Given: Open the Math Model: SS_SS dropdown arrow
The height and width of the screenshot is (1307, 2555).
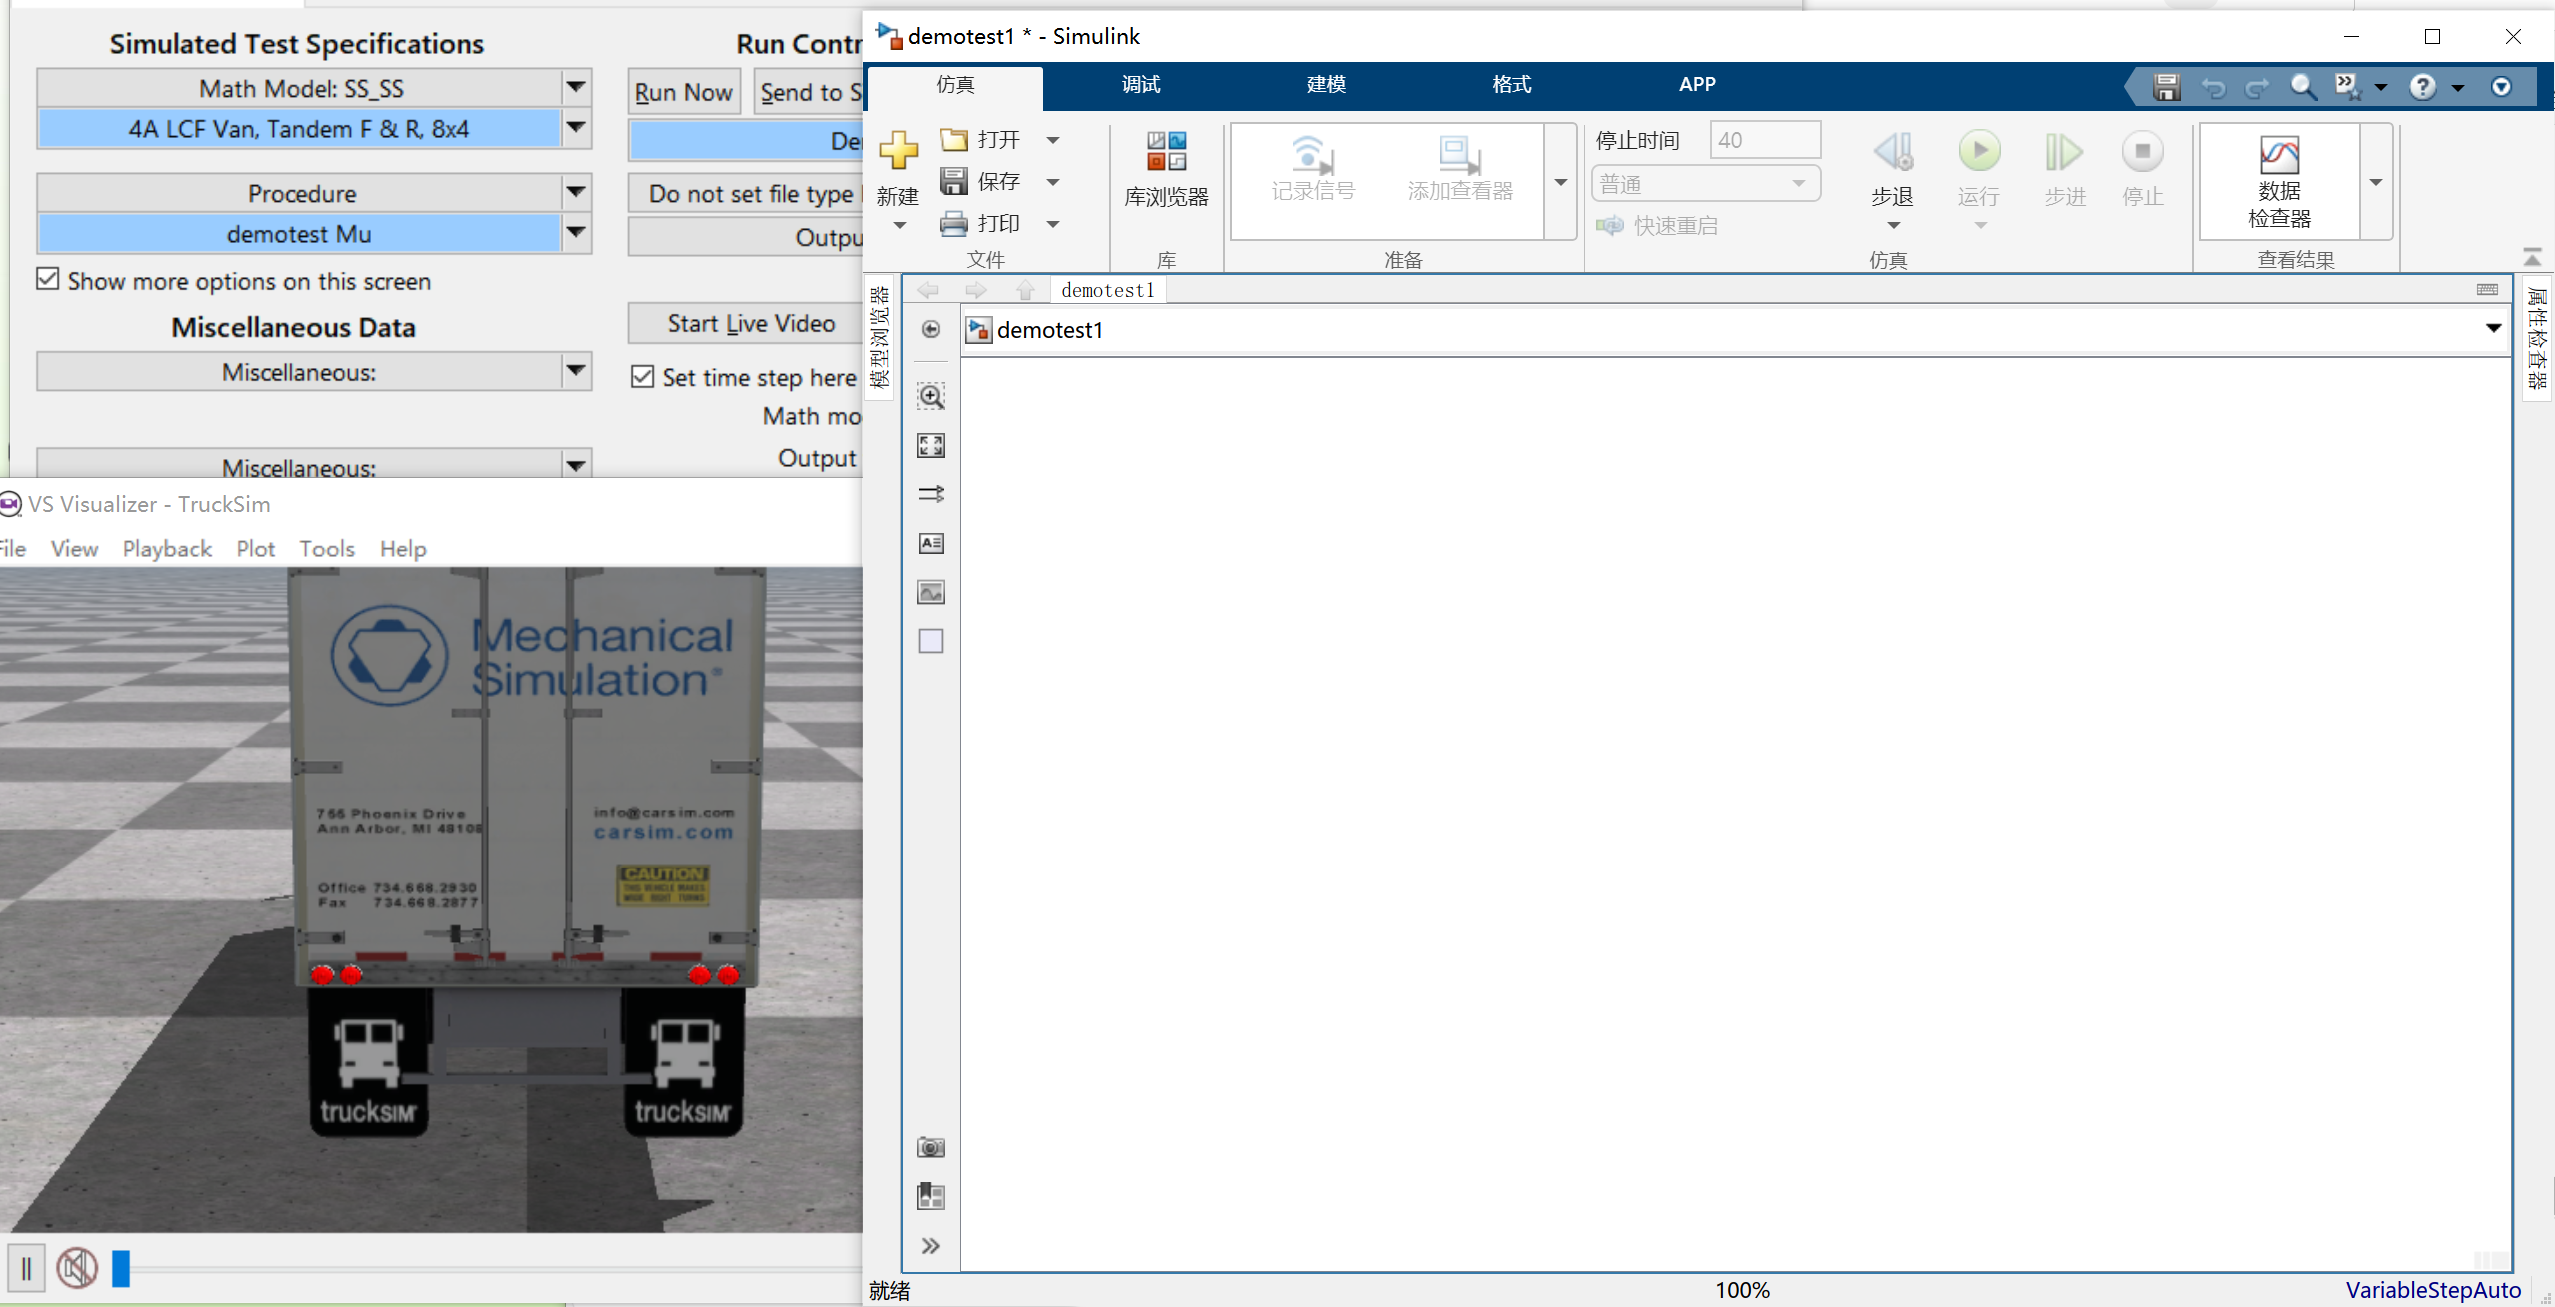Looking at the screenshot, I should pyautogui.click(x=576, y=87).
